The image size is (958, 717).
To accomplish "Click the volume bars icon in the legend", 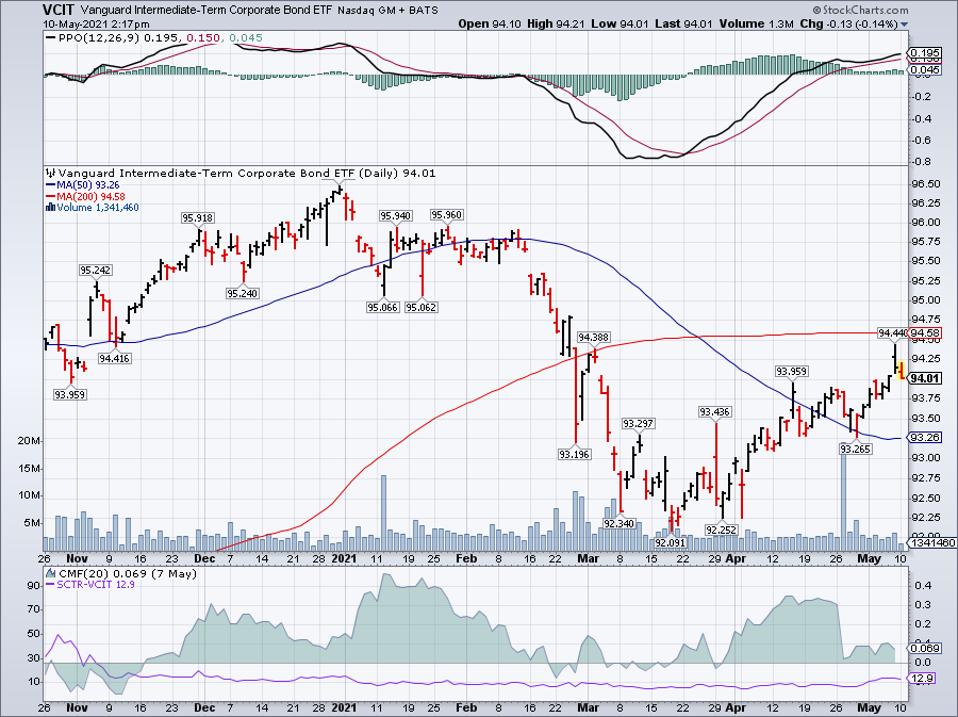I will (51, 208).
